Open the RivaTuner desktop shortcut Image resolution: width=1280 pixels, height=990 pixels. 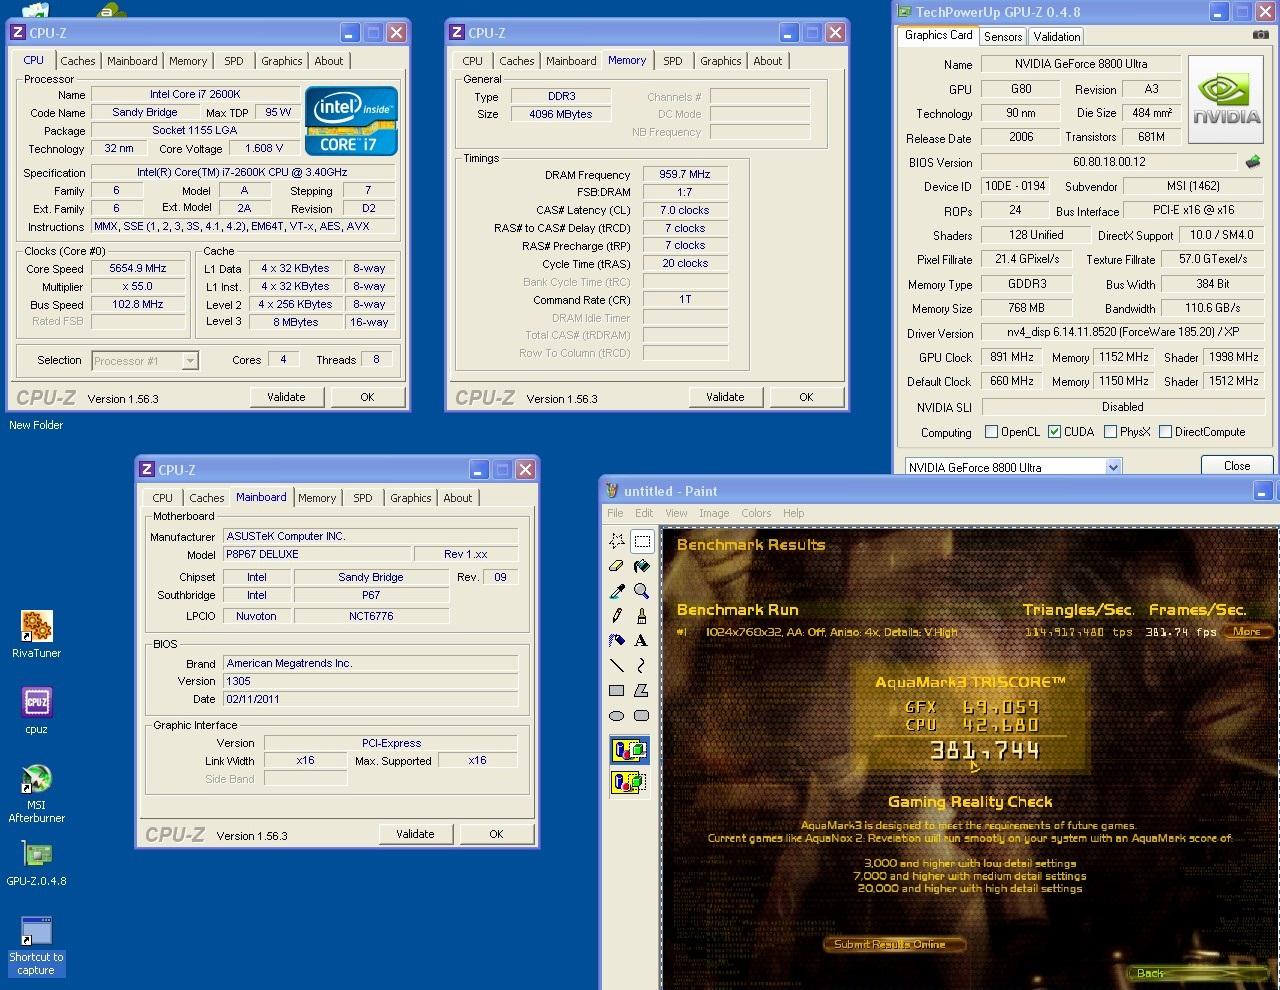36,635
